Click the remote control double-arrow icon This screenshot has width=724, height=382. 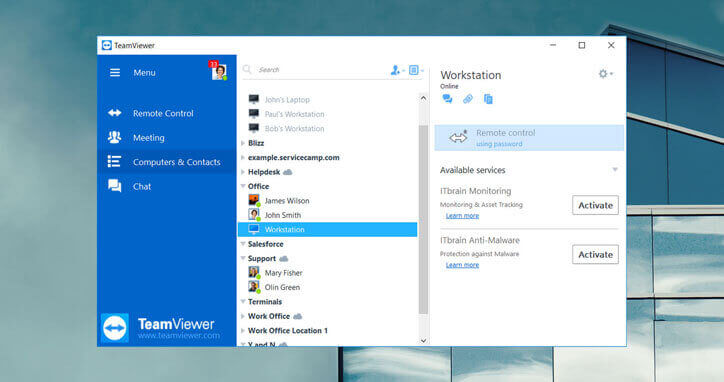pyautogui.click(x=458, y=137)
